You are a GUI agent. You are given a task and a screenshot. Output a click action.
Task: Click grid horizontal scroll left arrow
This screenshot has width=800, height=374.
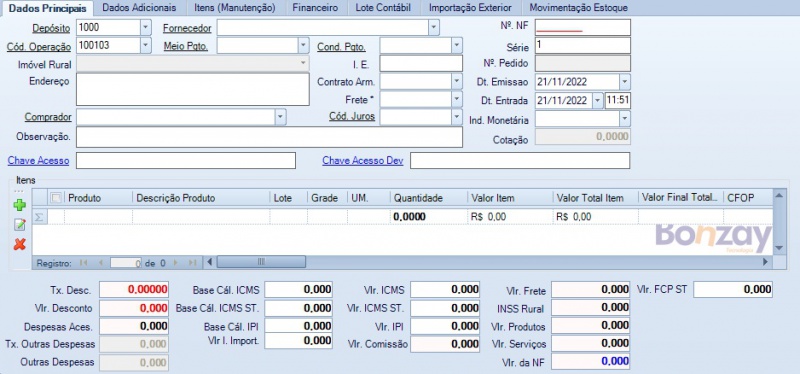pos(209,262)
